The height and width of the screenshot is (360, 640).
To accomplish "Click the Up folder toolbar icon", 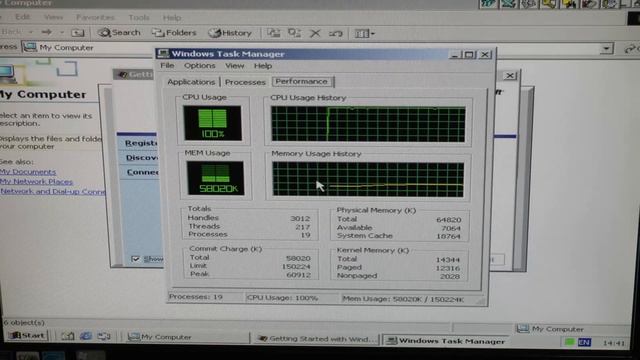I will (78, 32).
